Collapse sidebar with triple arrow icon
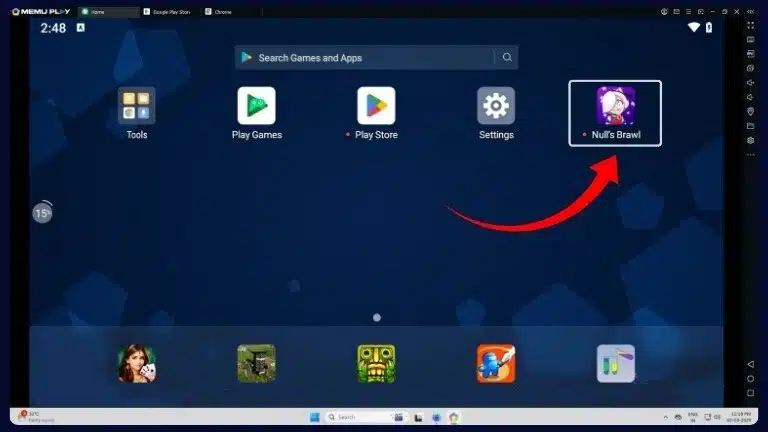 [750, 12]
